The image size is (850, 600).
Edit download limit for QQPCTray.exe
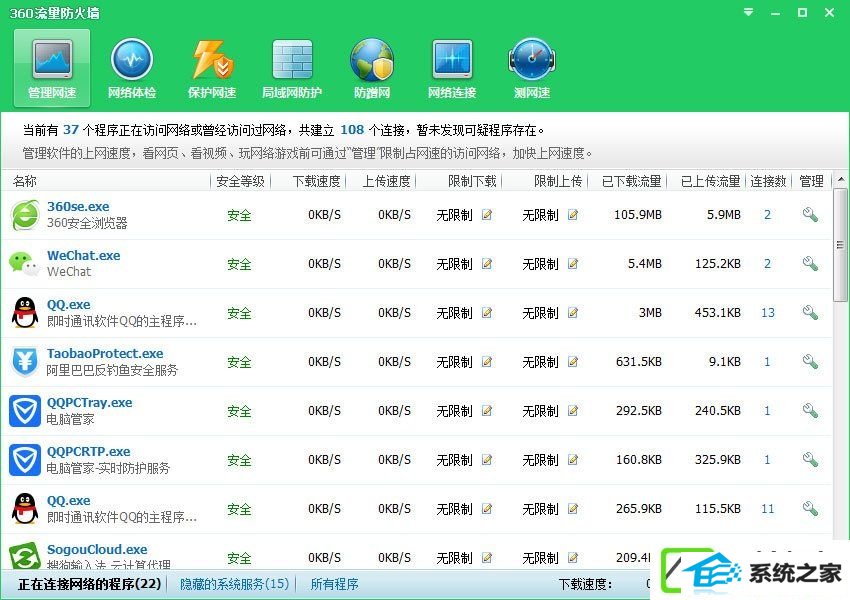[x=487, y=411]
